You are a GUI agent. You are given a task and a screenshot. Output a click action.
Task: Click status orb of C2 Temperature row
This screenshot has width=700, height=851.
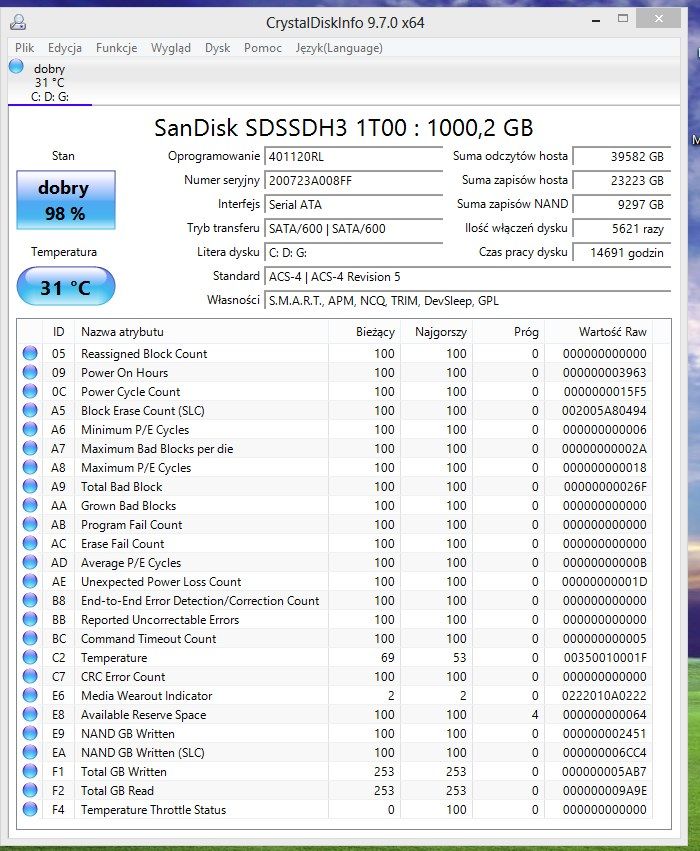click(30, 657)
